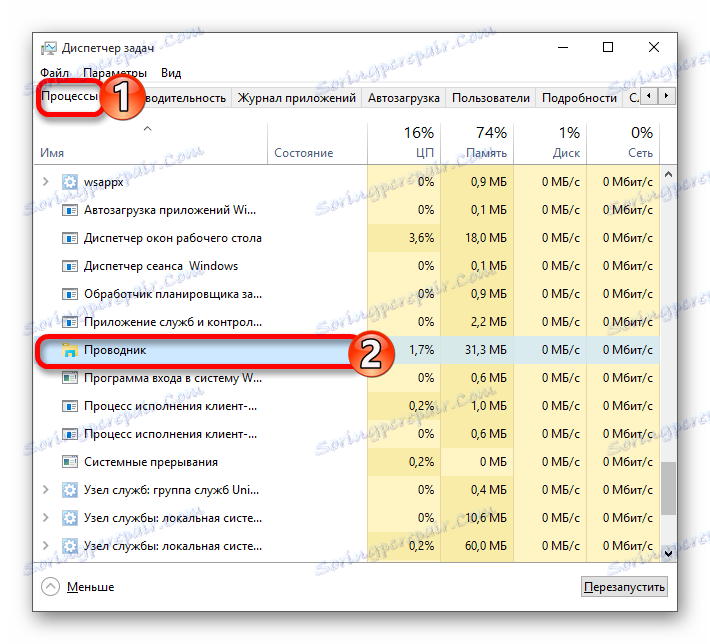Click the Меньше details link

click(91, 587)
